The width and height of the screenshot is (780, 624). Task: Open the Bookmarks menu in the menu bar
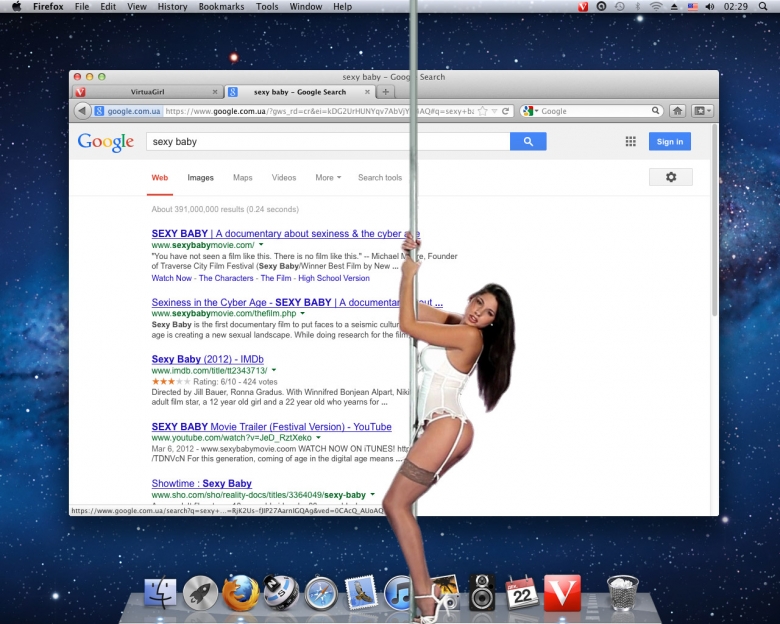tap(220, 7)
